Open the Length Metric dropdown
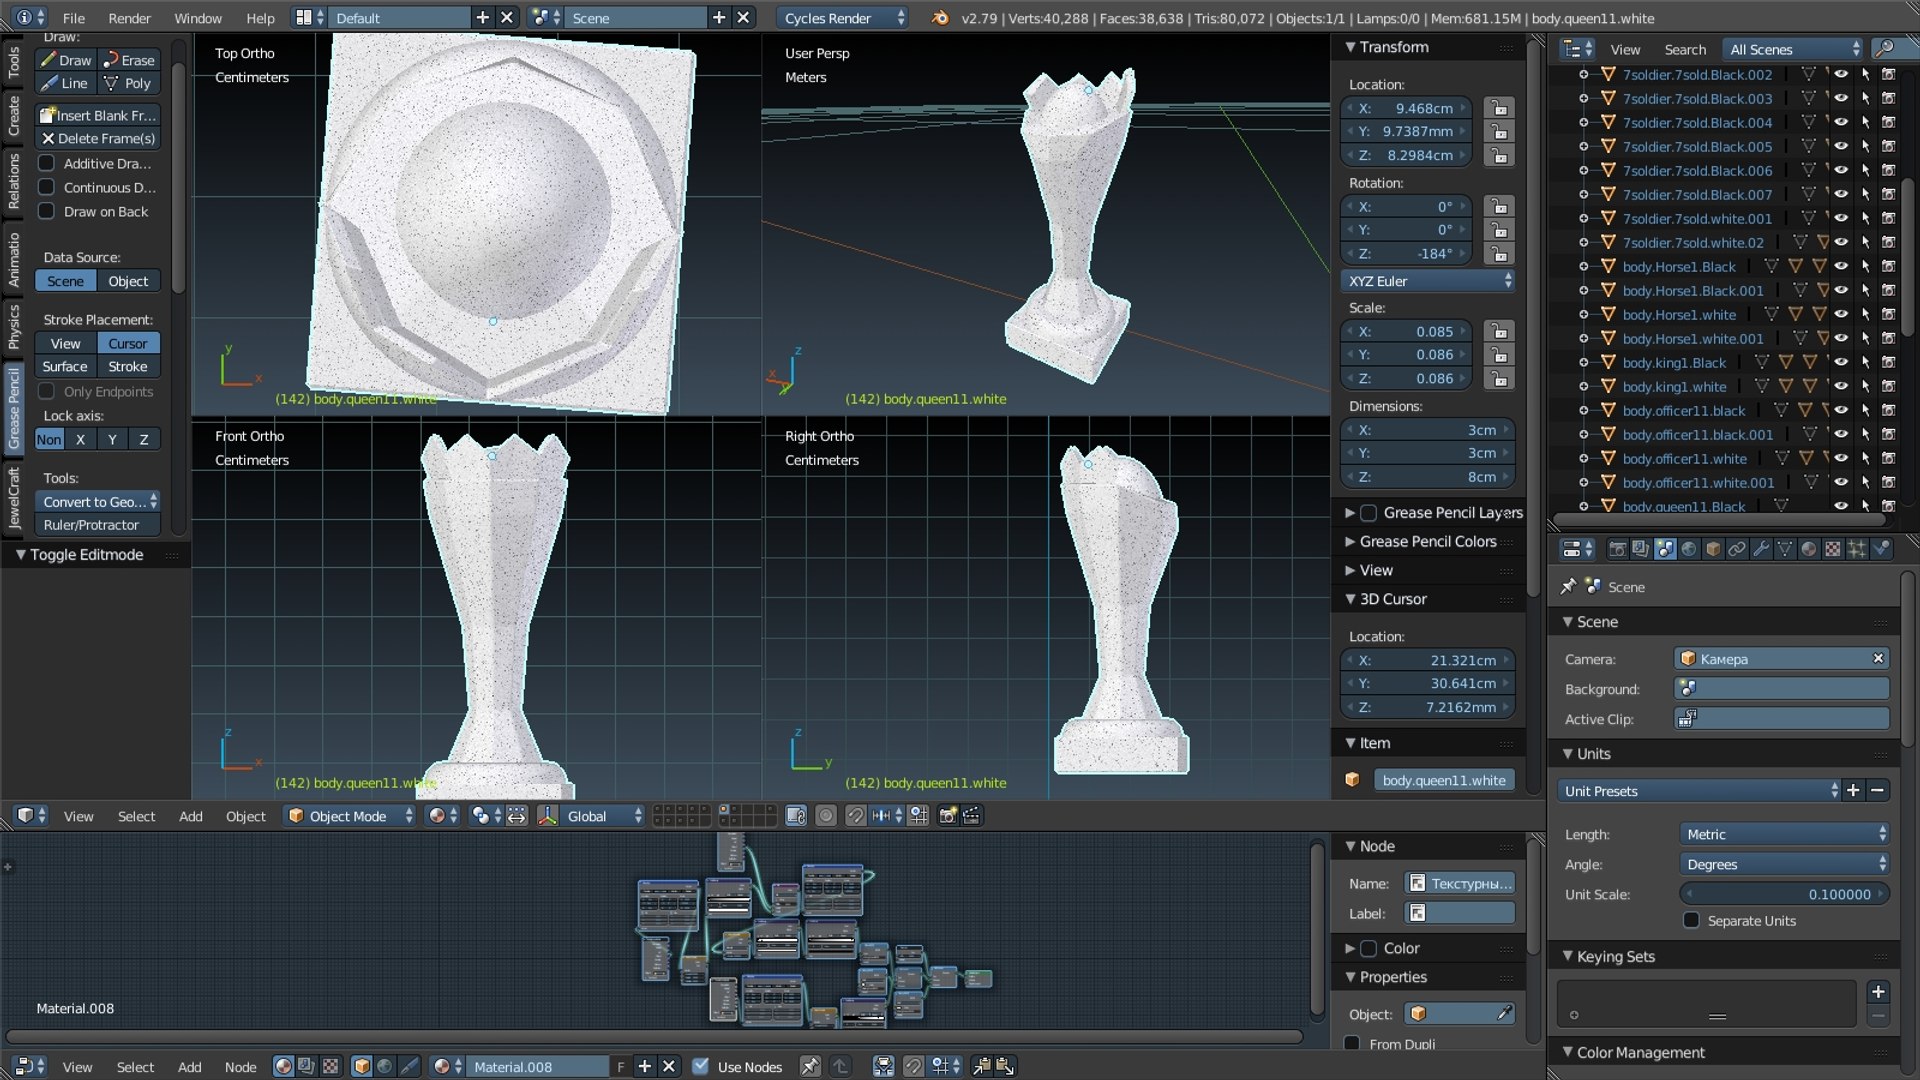This screenshot has height=1080, width=1920. tap(1784, 834)
